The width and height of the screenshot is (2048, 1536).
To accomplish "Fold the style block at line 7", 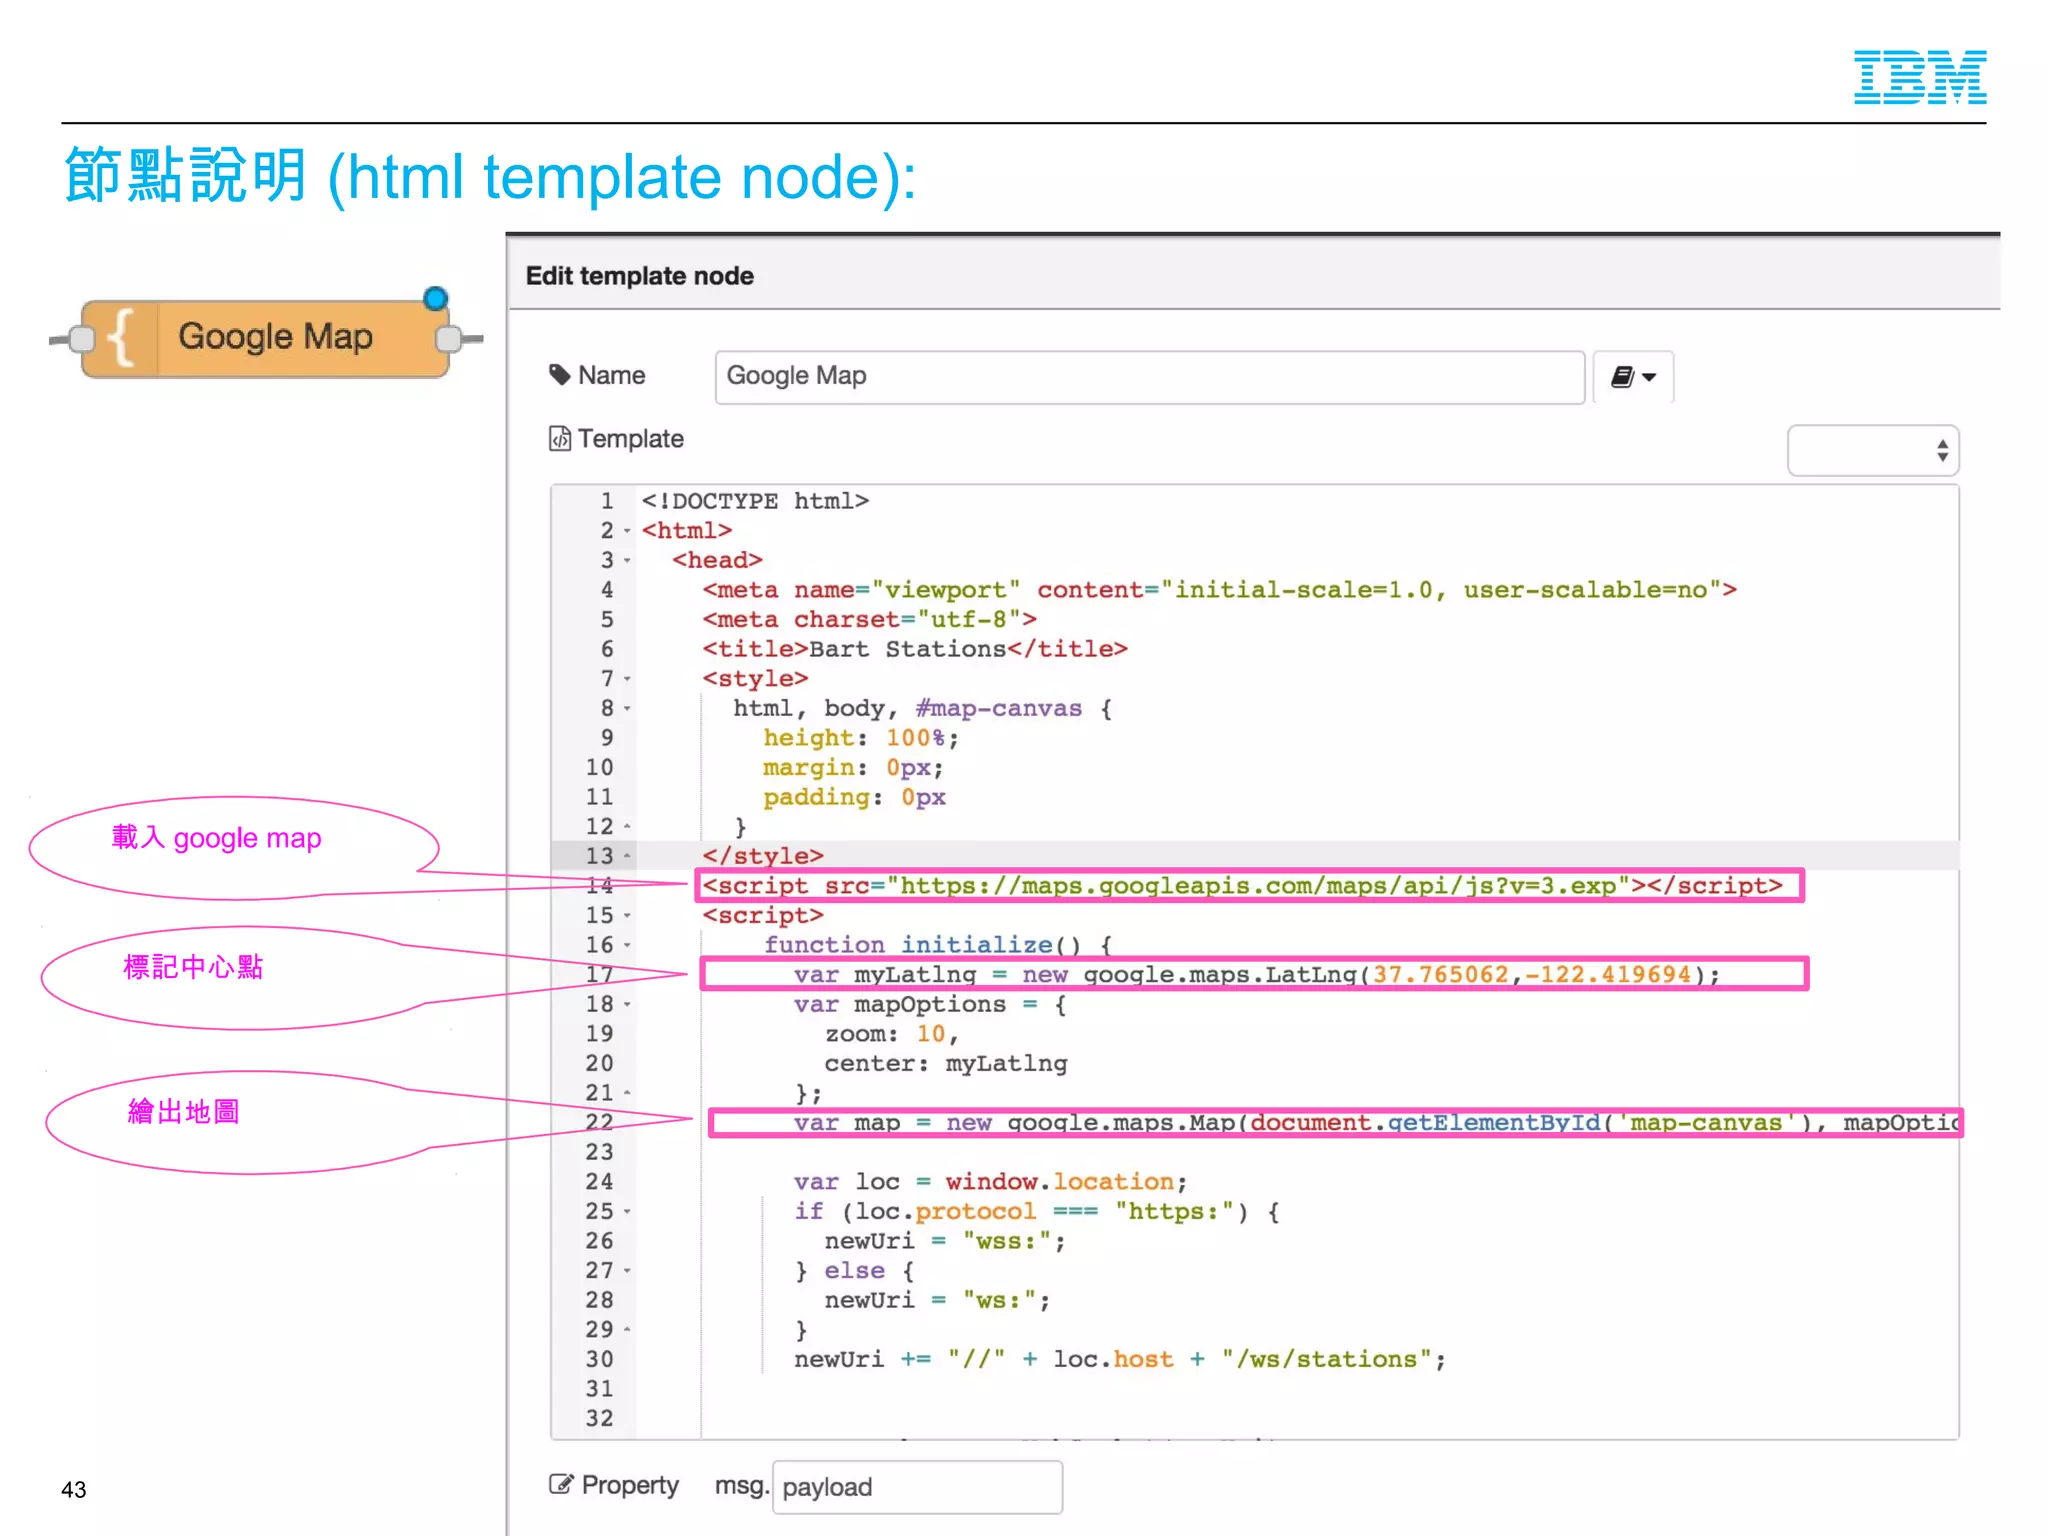I will pyautogui.click(x=627, y=679).
